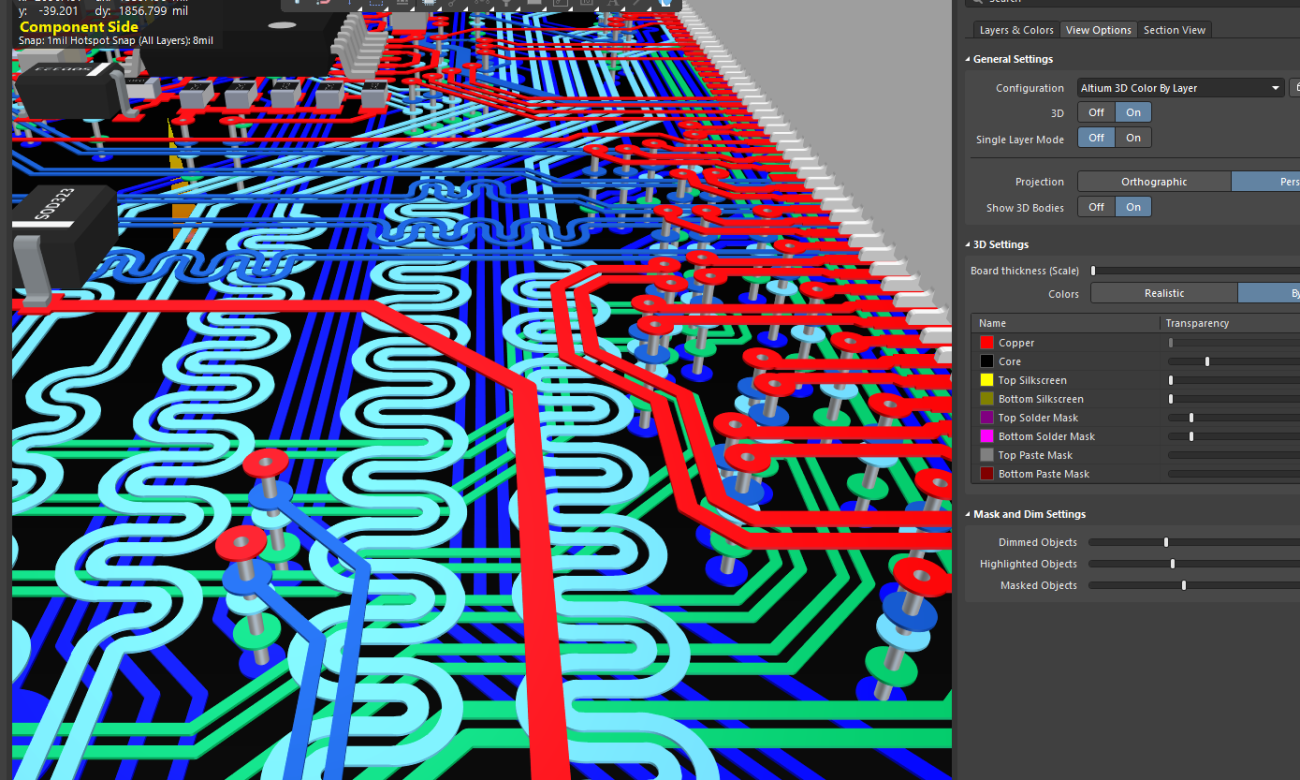This screenshot has width=1300, height=780.
Task: Select the Place String text tool
Action: click(x=612, y=4)
